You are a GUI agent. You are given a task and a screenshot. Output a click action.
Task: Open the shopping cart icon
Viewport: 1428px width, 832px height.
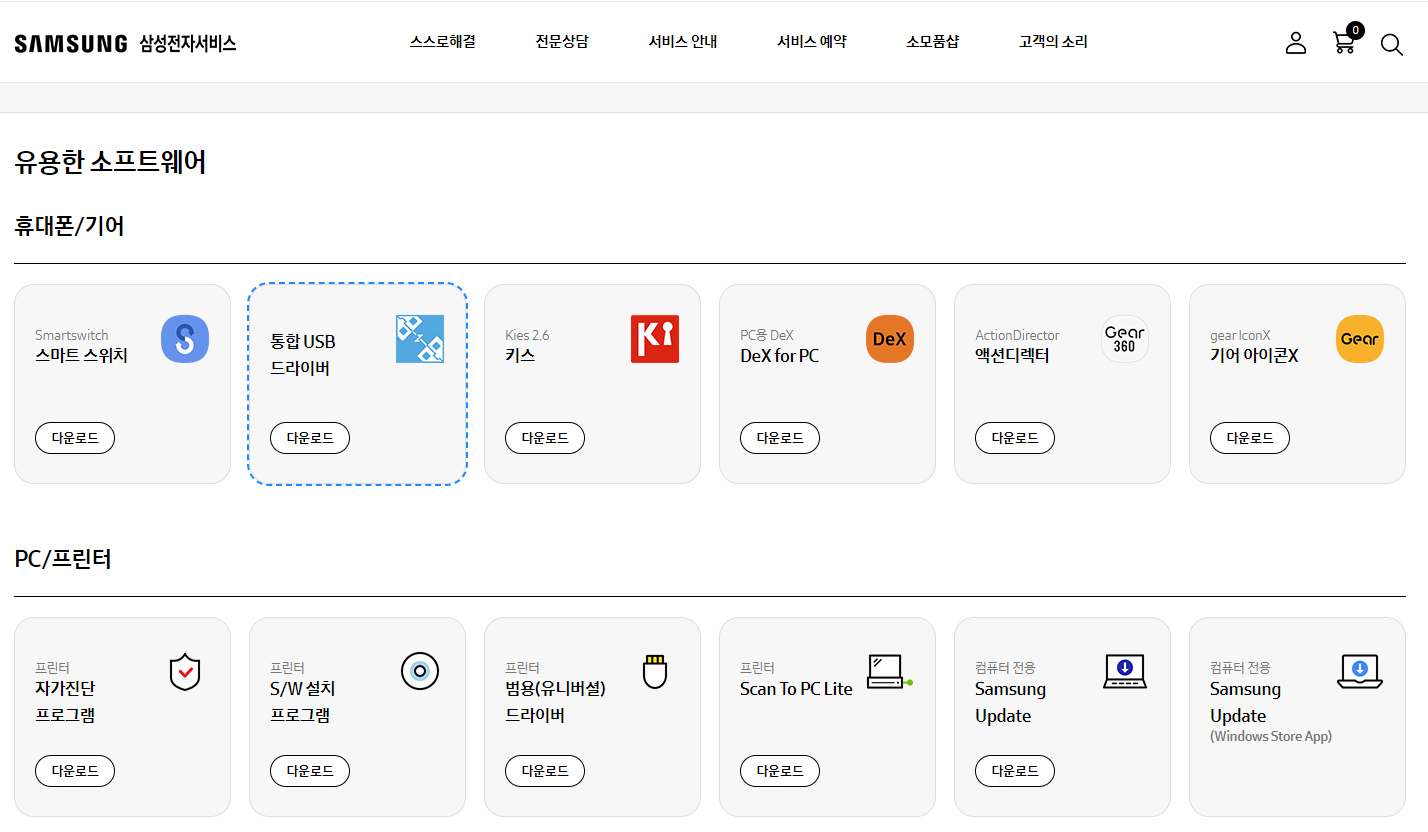click(1344, 43)
